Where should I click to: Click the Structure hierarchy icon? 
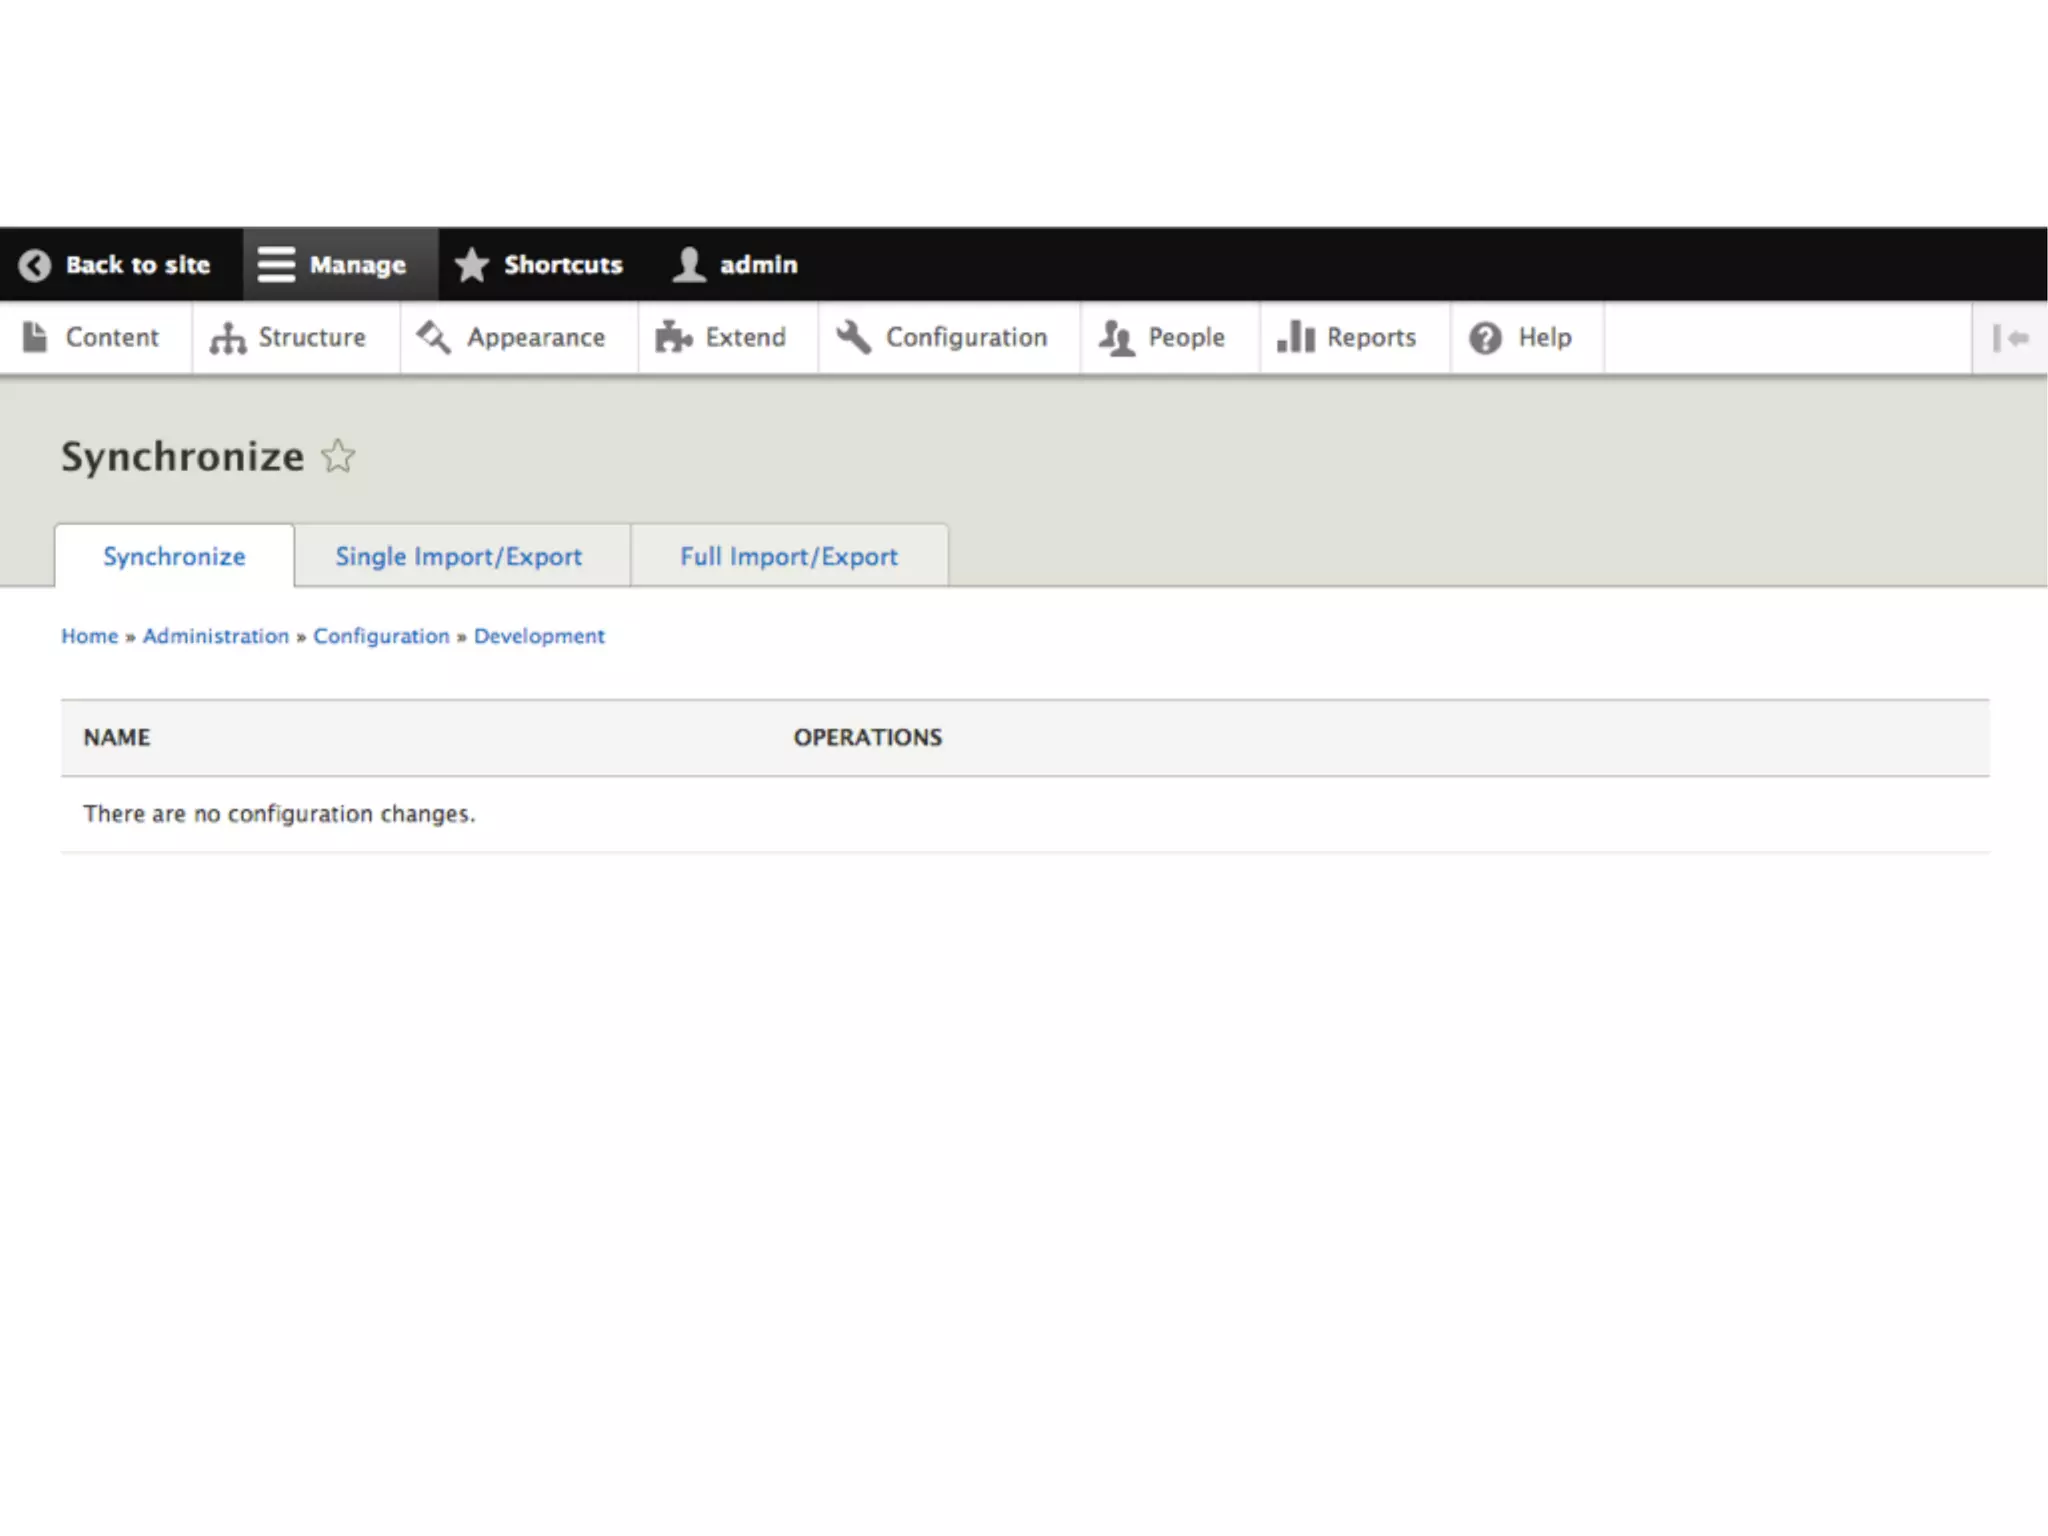(x=228, y=338)
